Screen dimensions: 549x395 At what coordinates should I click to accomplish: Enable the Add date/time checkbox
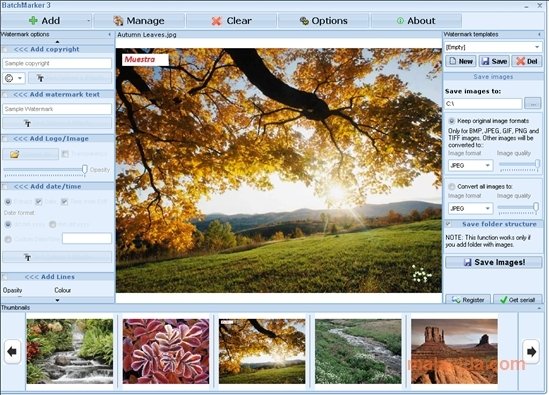pos(5,187)
